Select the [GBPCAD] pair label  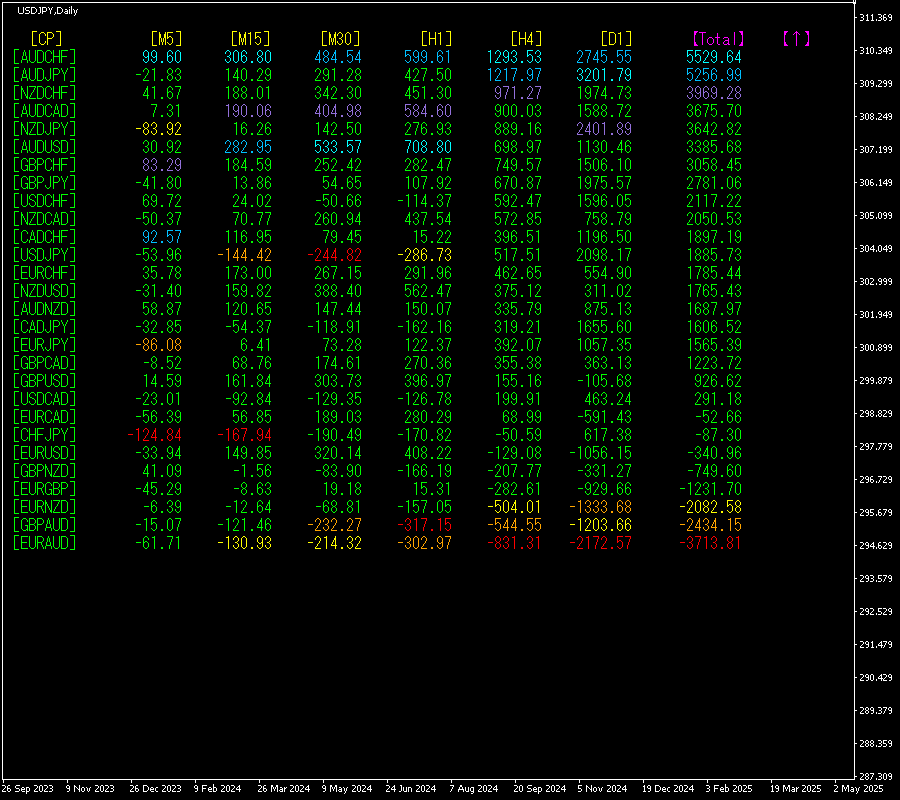pyautogui.click(x=44, y=363)
